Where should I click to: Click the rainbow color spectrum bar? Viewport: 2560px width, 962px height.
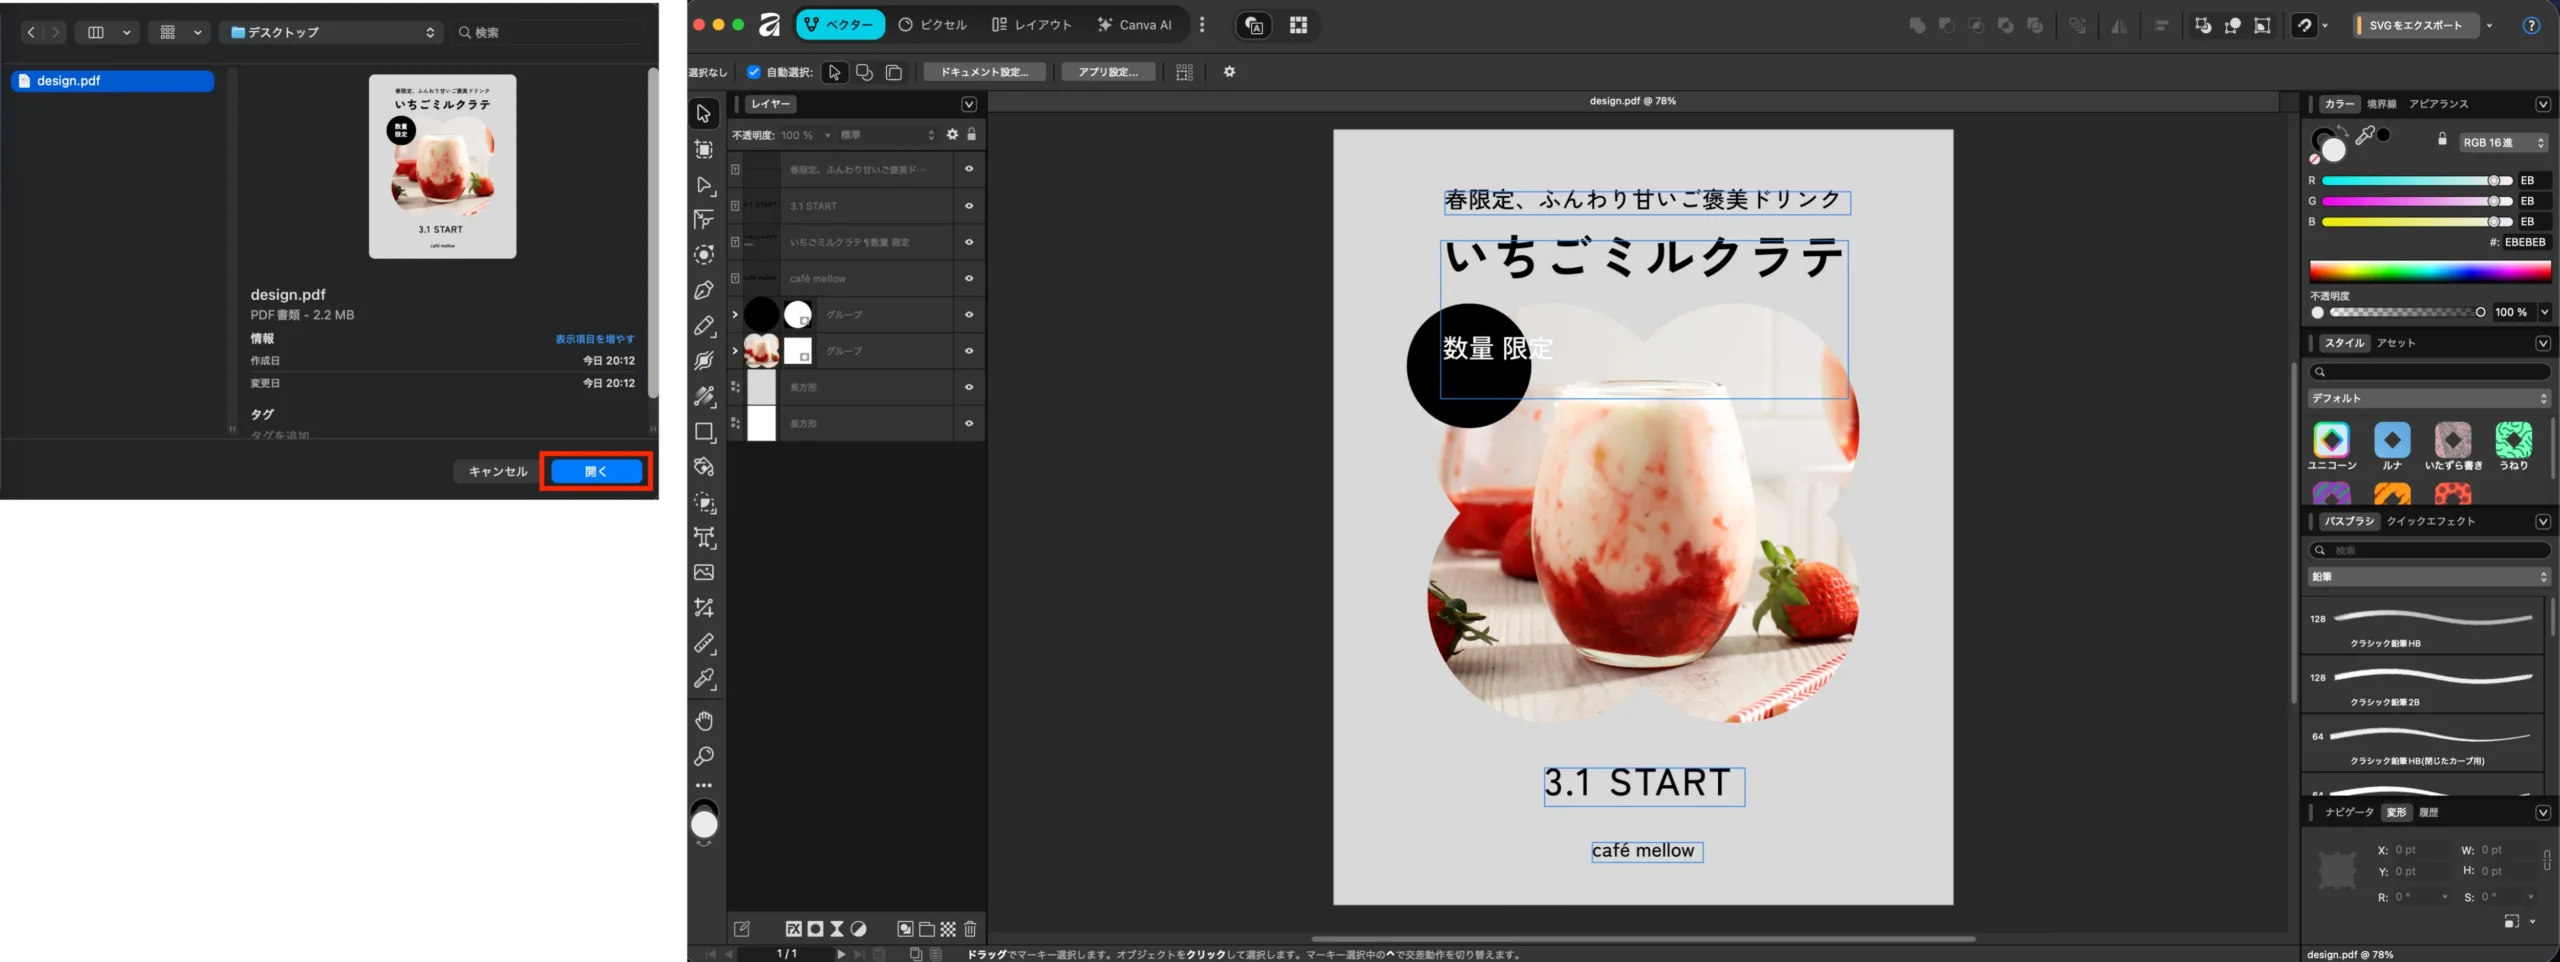[2429, 272]
